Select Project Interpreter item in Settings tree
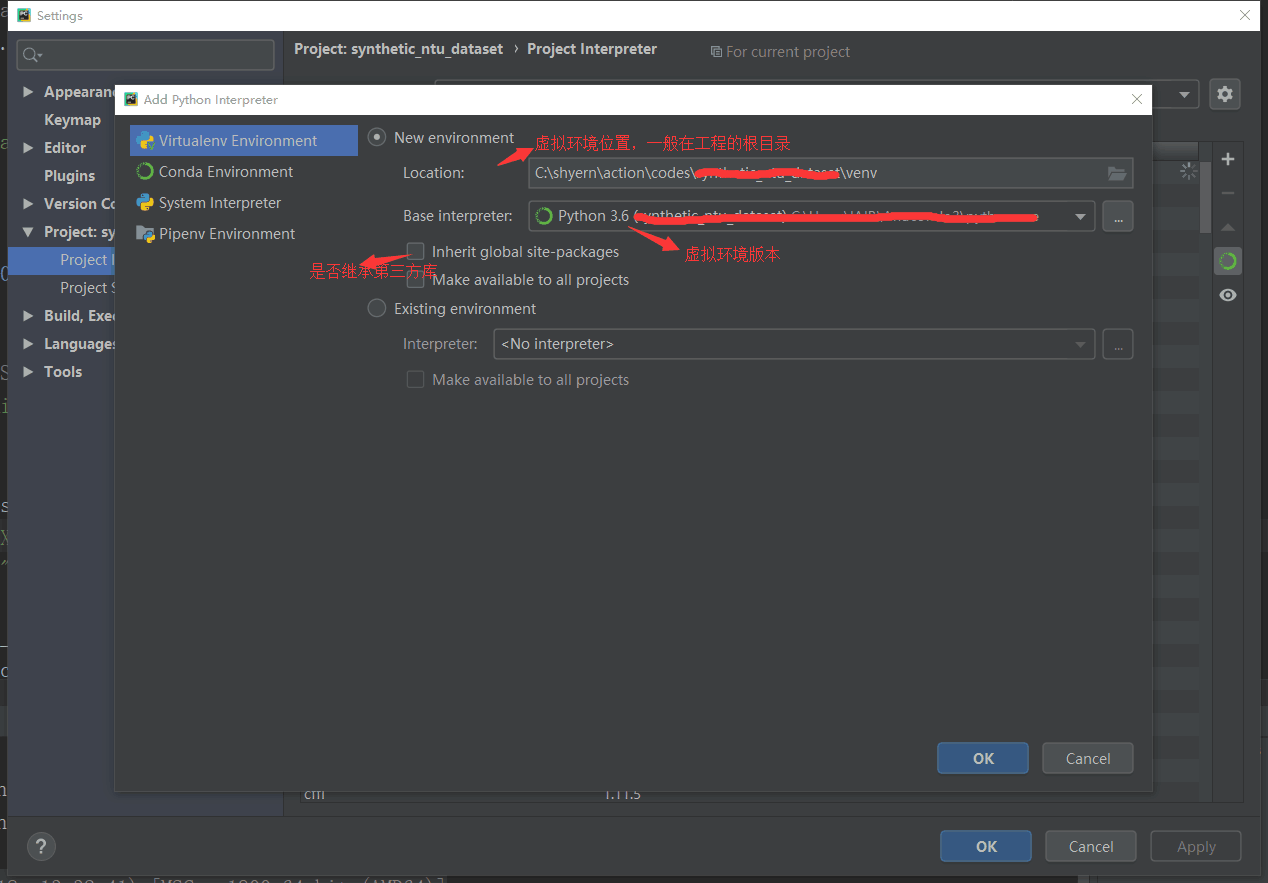Screen dimensions: 1268x883 [62, 260]
